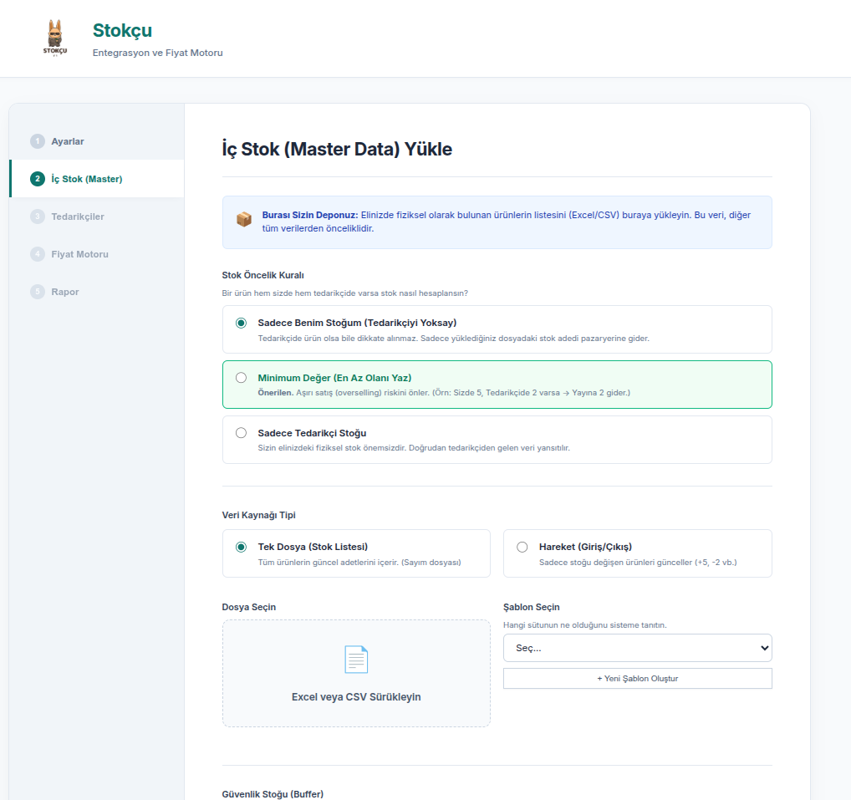Pick Hareket (Giriş/Çıkış) data source type
Screen dimensions: 851x800
point(522,547)
